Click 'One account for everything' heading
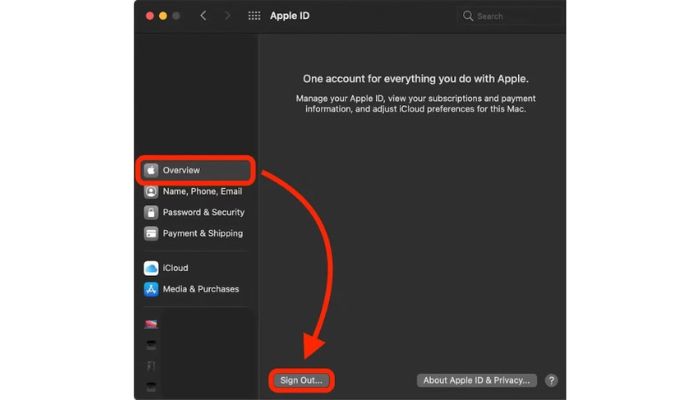Image resolution: width=700 pixels, height=400 pixels. [416, 79]
